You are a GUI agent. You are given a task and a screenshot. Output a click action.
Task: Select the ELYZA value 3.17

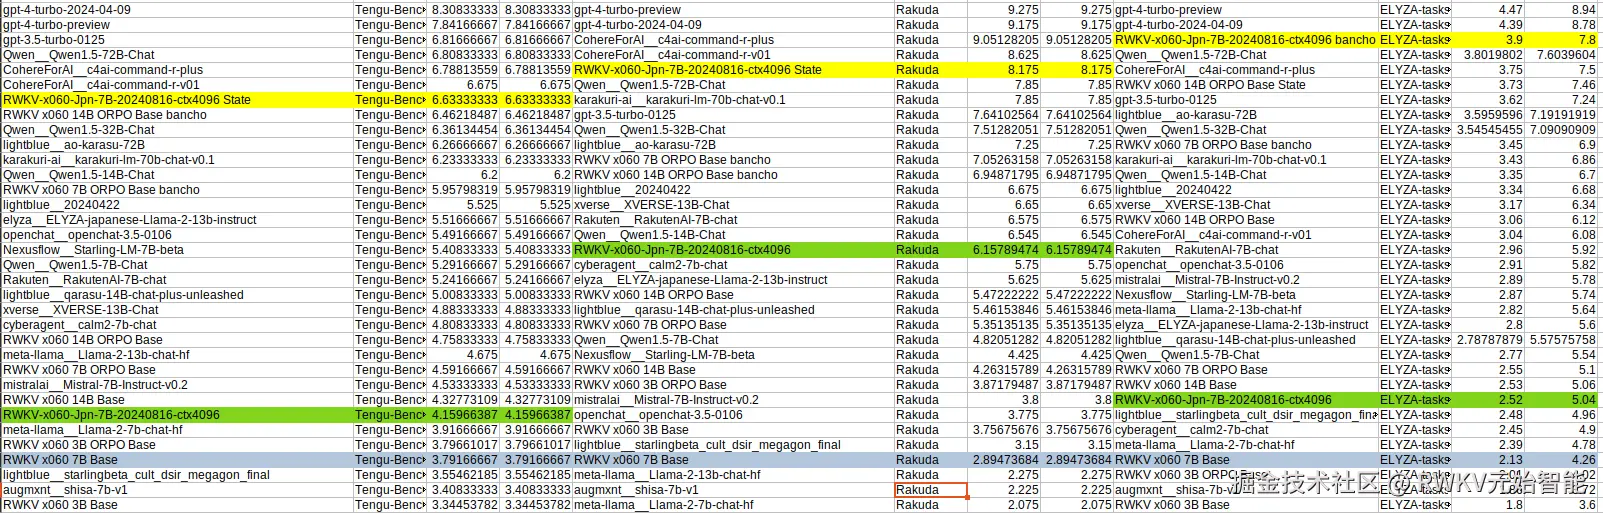1488,205
